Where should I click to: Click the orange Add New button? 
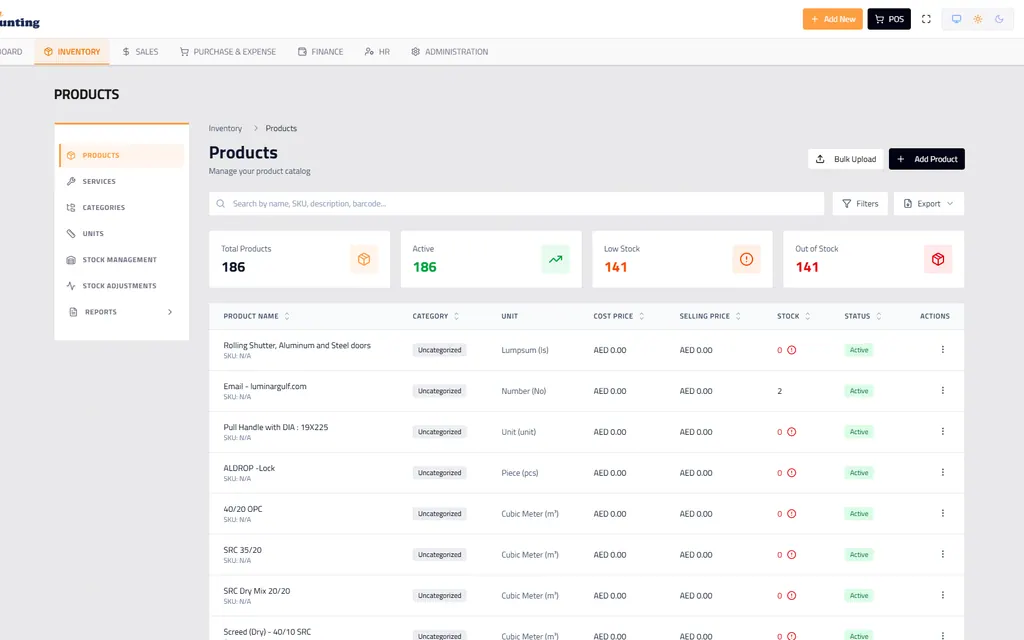[x=833, y=19]
